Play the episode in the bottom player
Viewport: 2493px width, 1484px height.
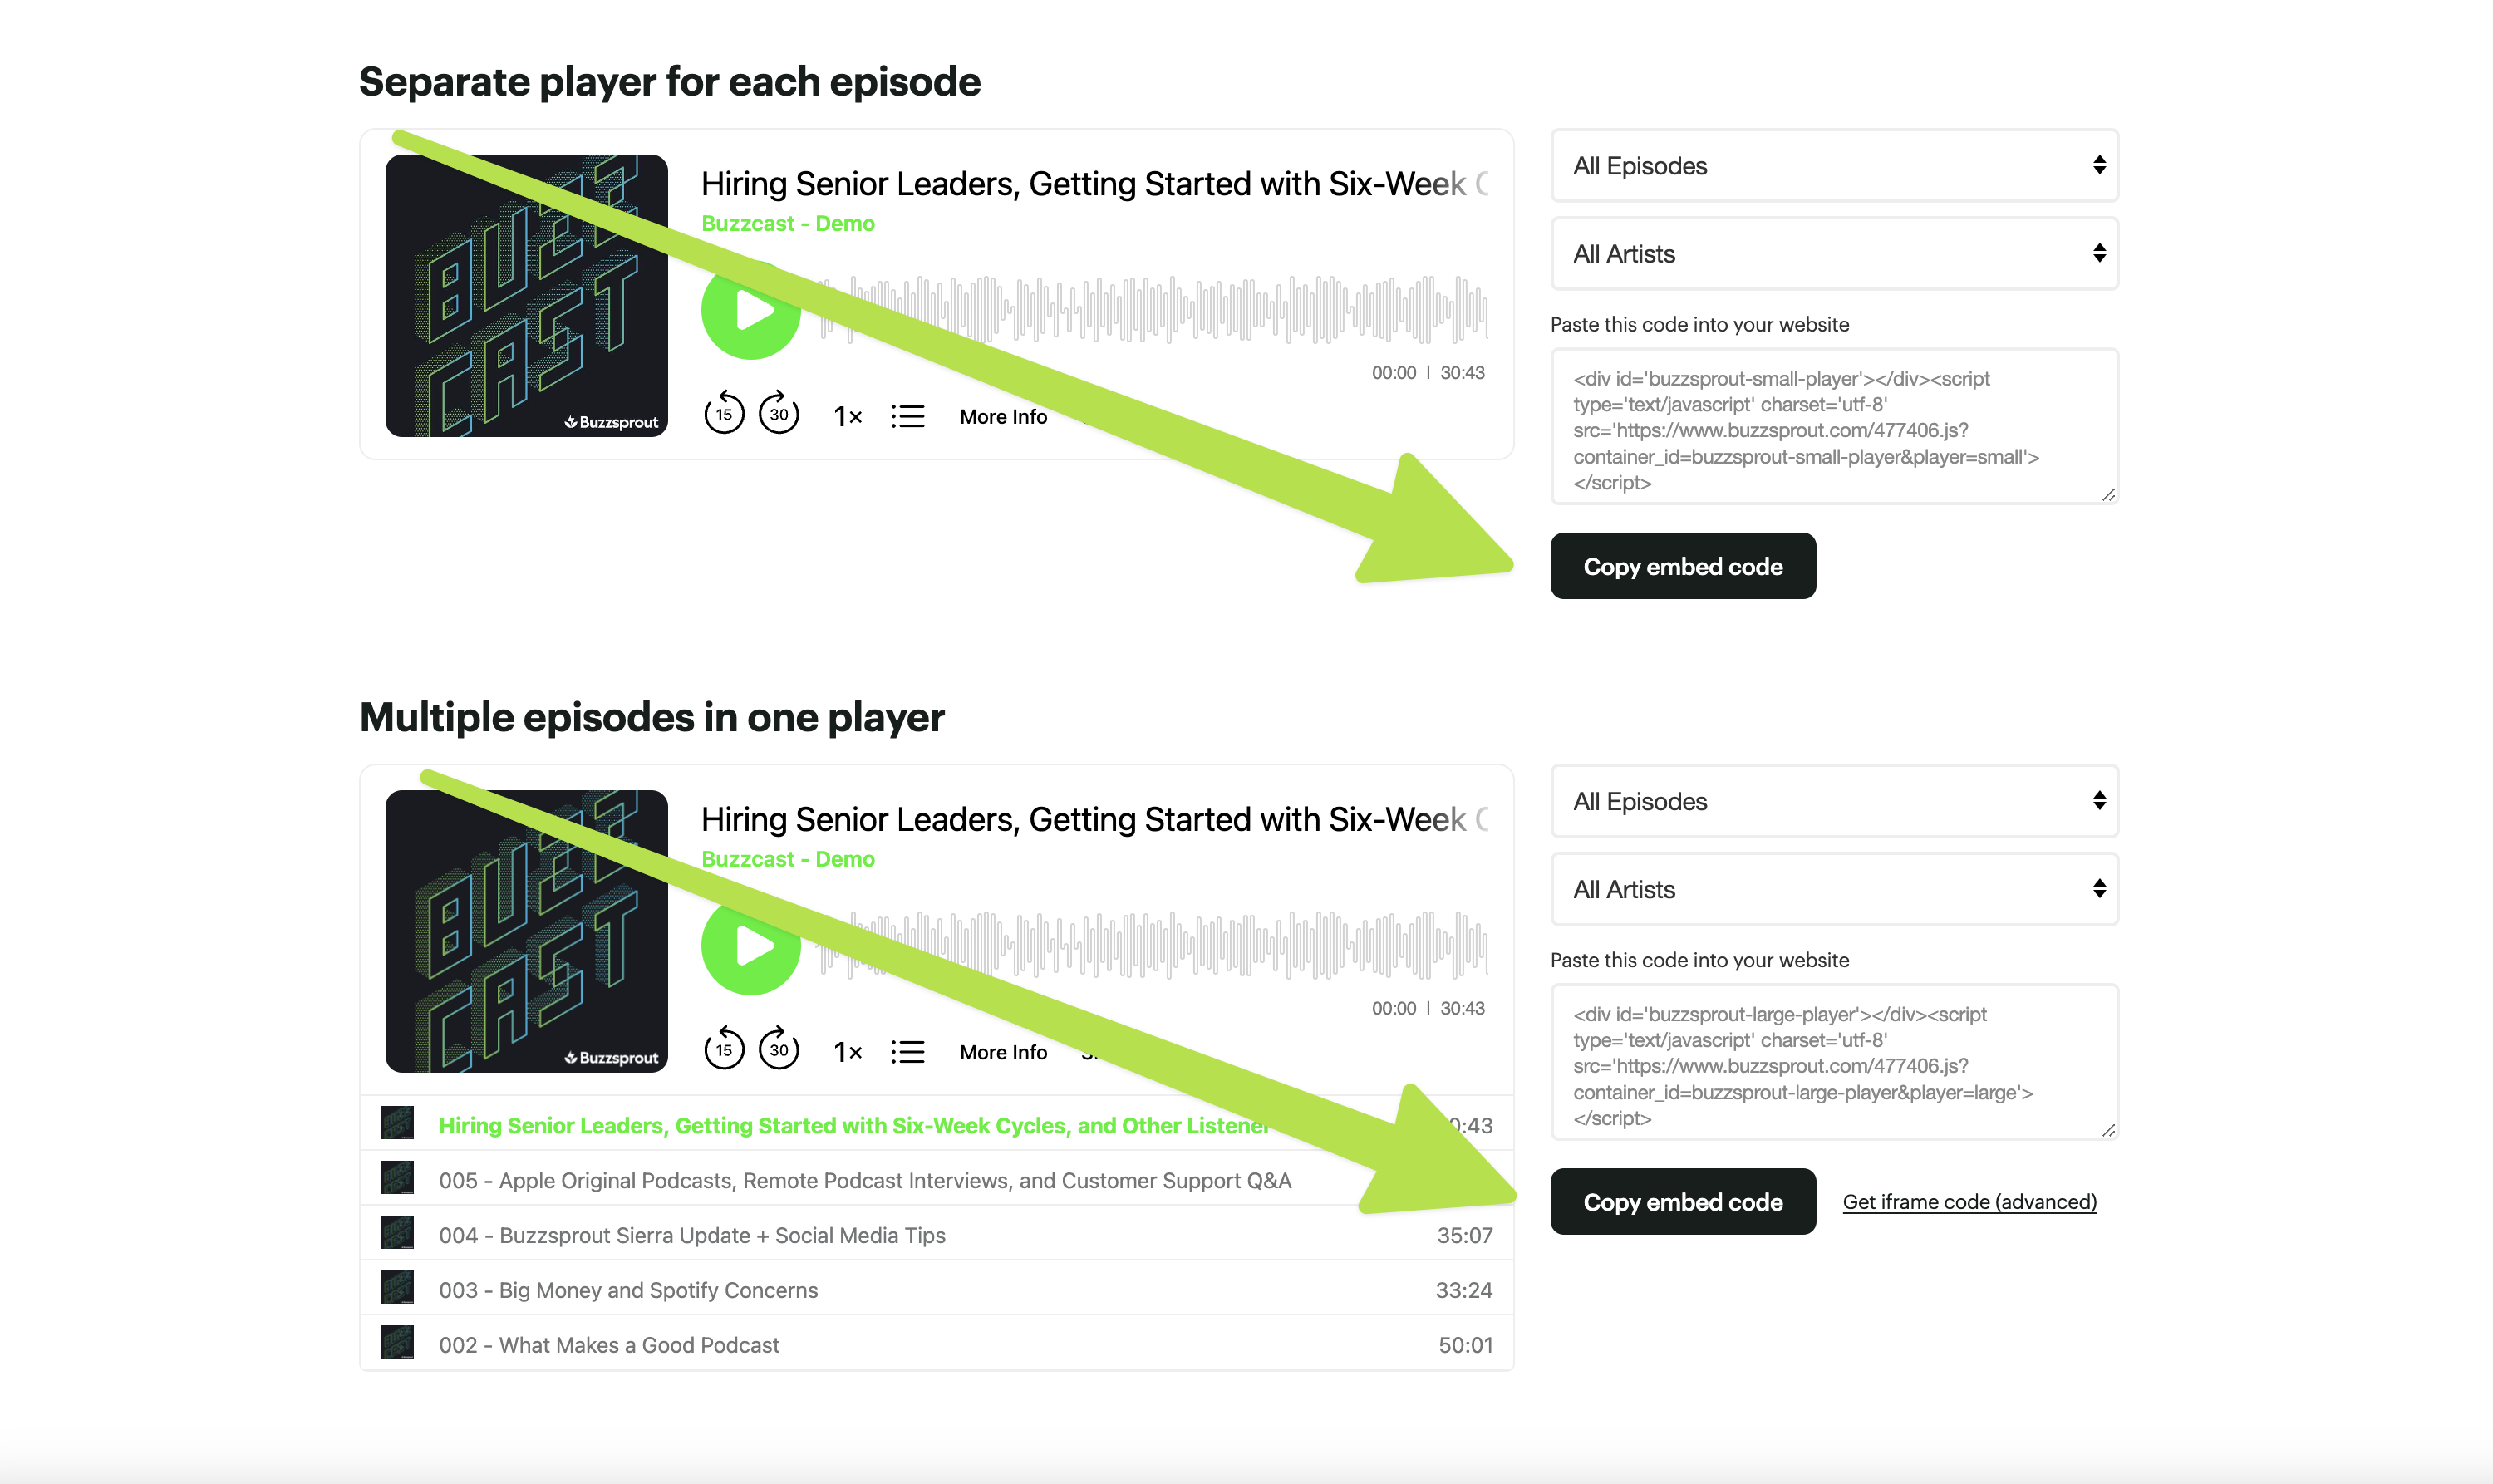750,946
